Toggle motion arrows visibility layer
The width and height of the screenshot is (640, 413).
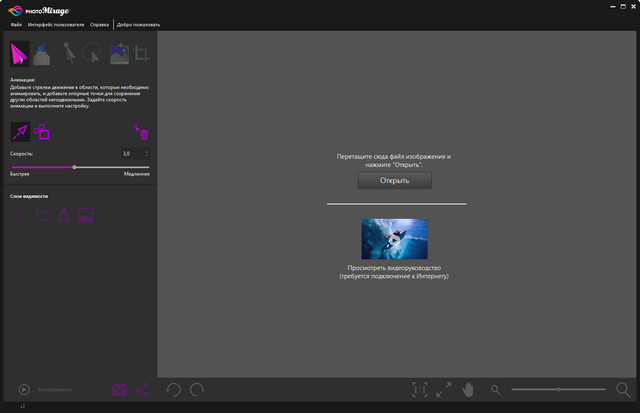tap(21, 214)
